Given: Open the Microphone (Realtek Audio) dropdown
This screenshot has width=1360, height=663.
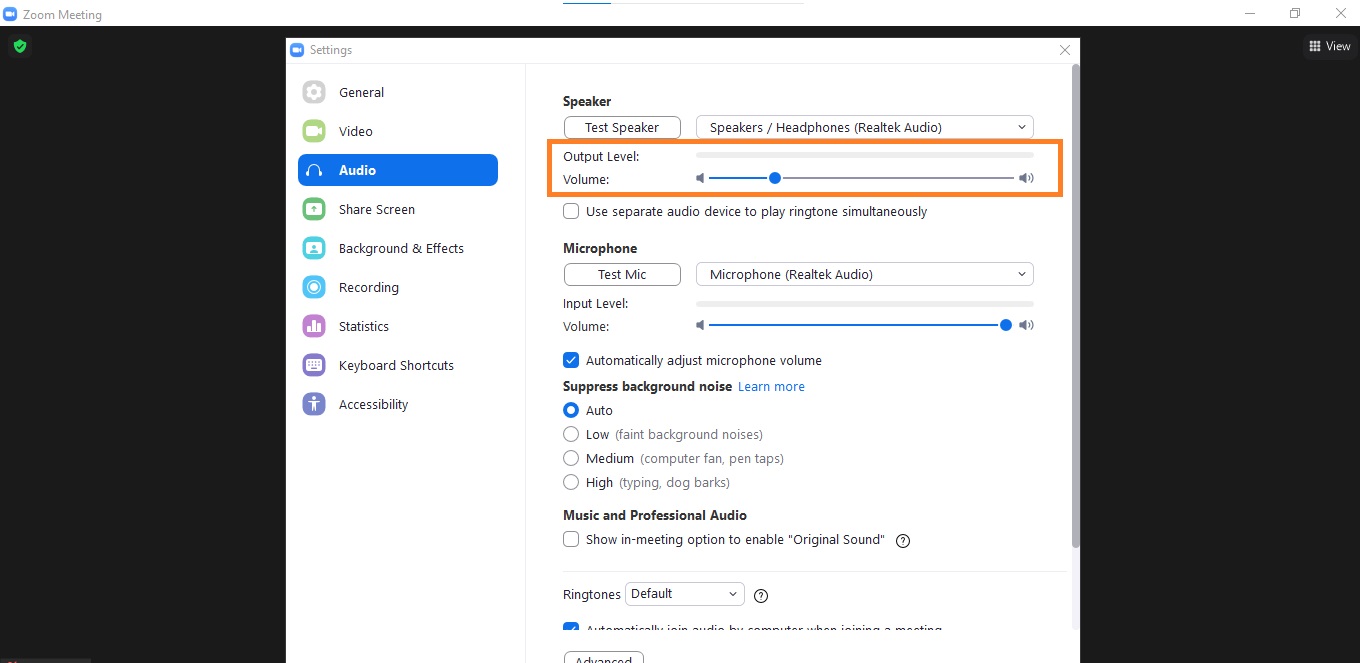Looking at the screenshot, I should 865,274.
